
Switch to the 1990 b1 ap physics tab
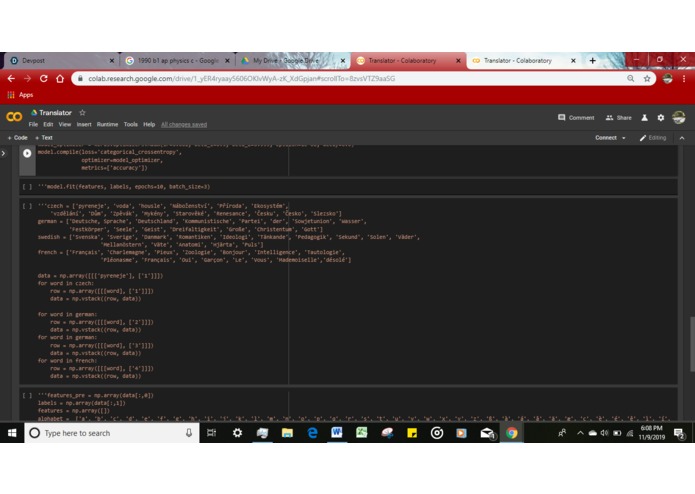click(175, 61)
